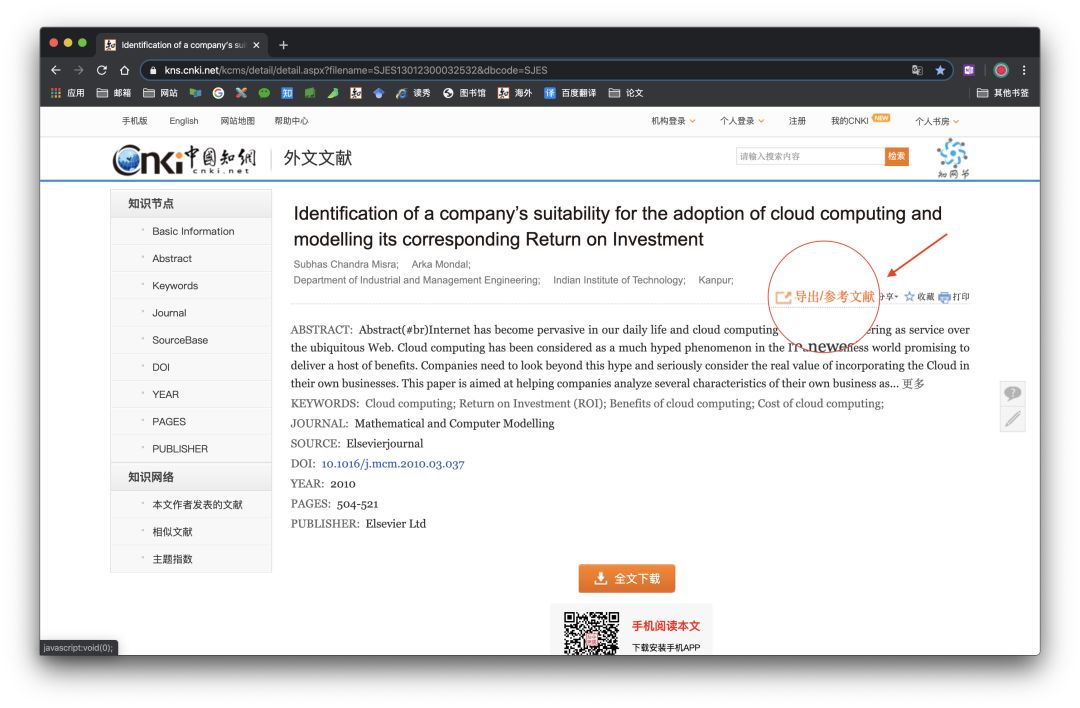Open the DOI 10.1016/j.mcm.2010.03.037 link

(x=393, y=464)
